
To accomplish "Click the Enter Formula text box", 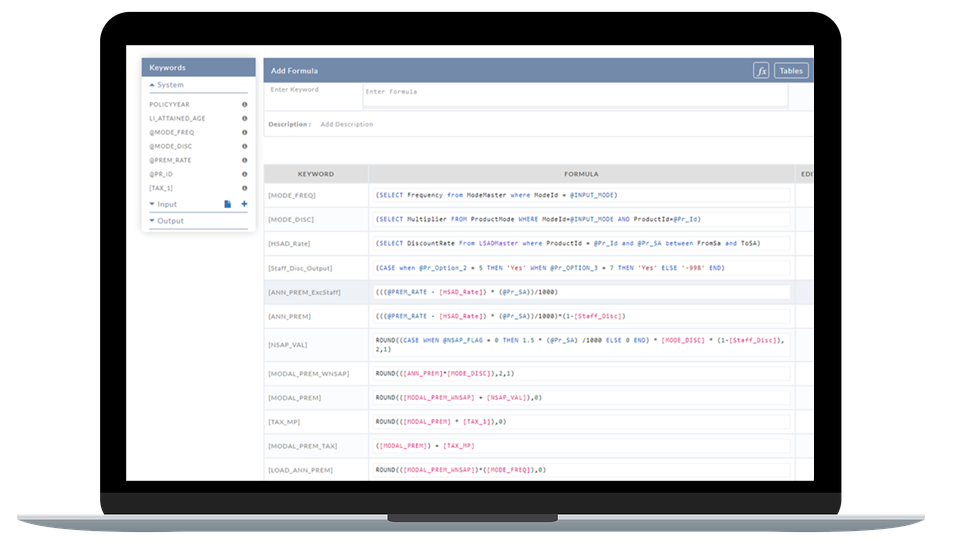I will point(574,95).
